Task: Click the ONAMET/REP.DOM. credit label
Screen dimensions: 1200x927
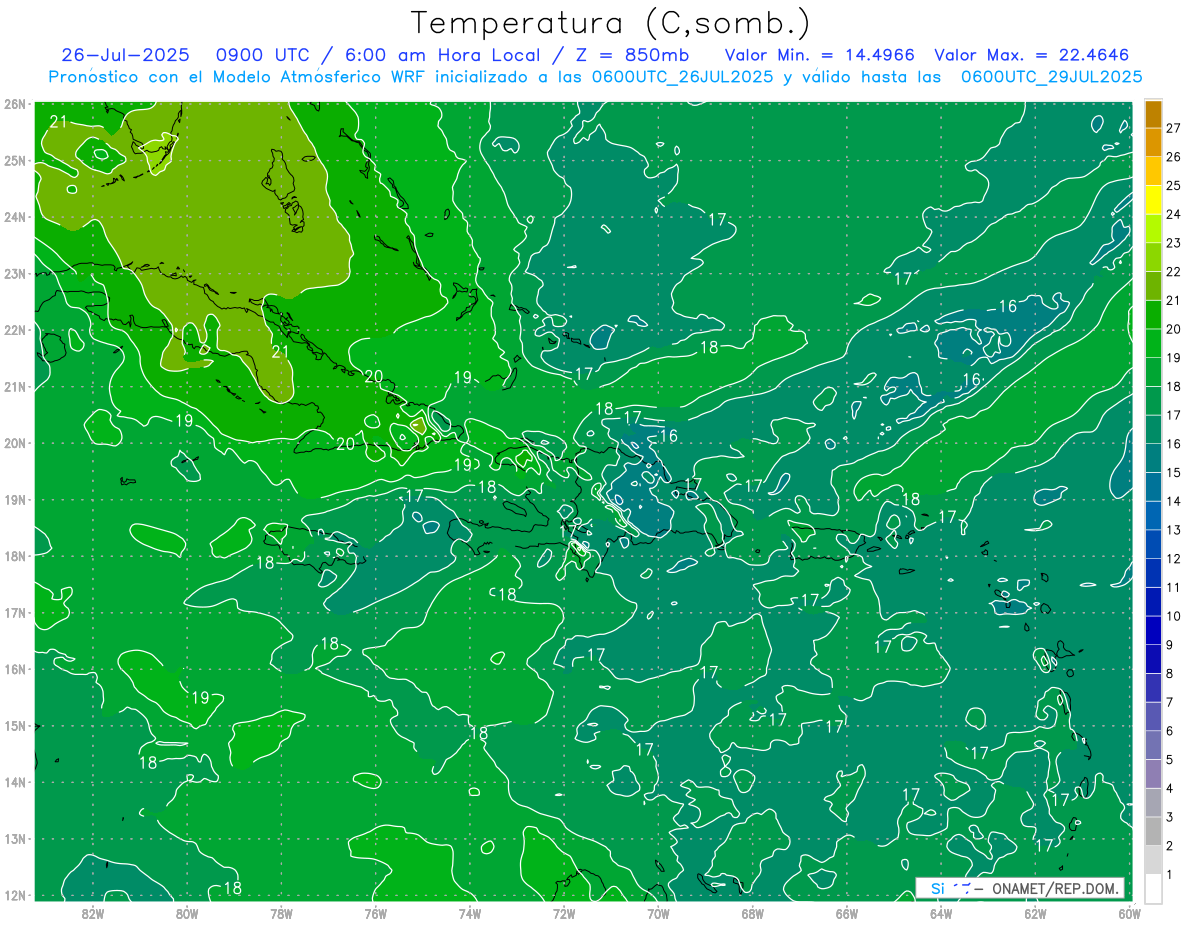Action: pos(1053,888)
